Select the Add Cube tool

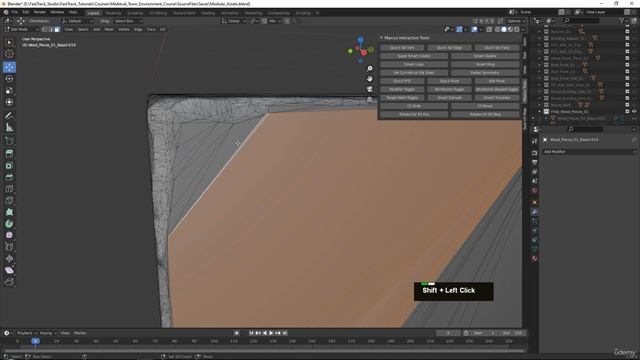point(9,141)
